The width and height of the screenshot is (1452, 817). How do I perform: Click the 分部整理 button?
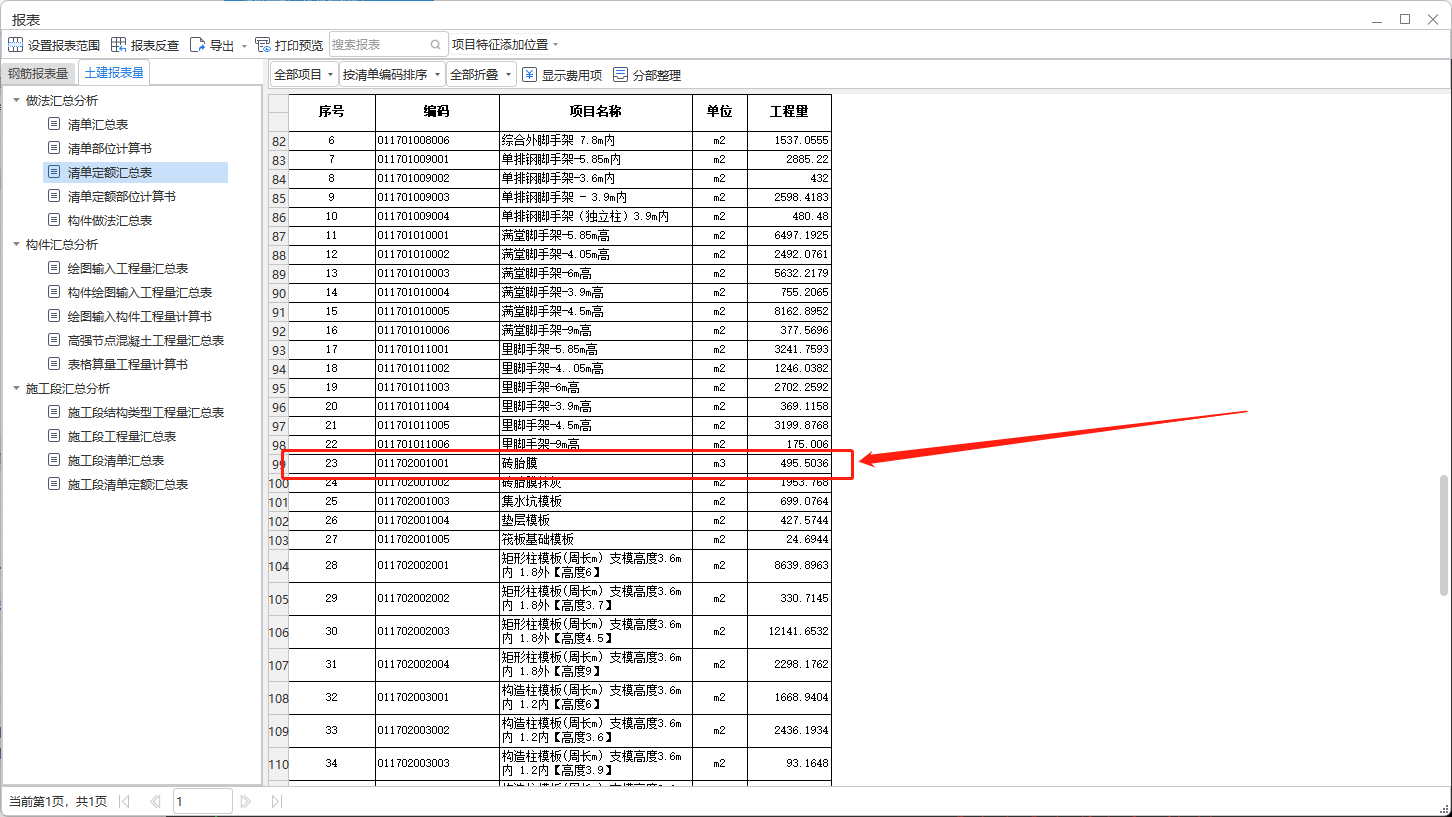pyautogui.click(x=647, y=75)
